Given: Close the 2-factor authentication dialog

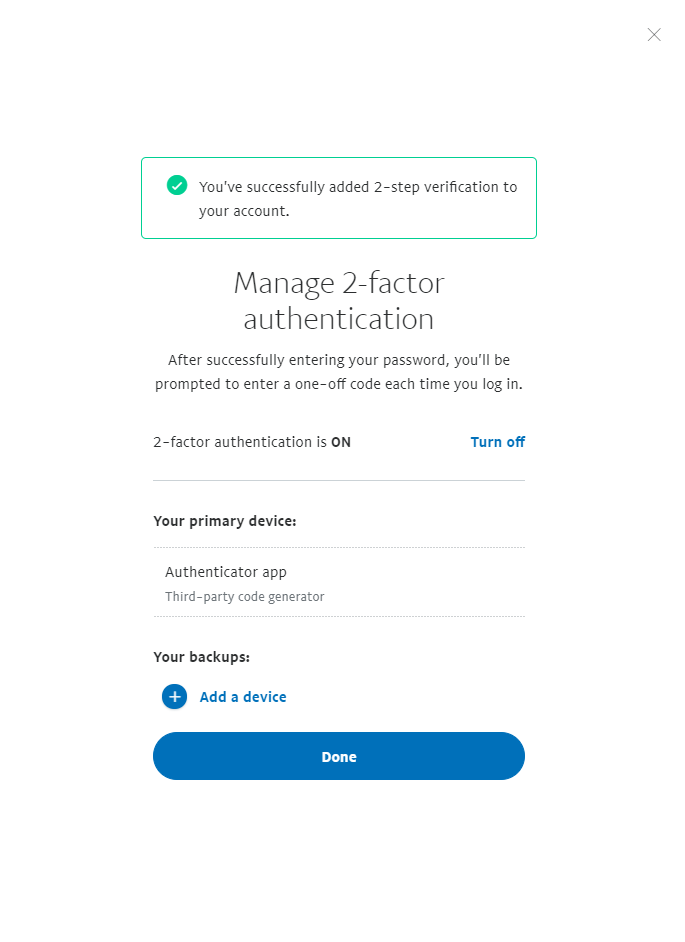Looking at the screenshot, I should tap(654, 35).
